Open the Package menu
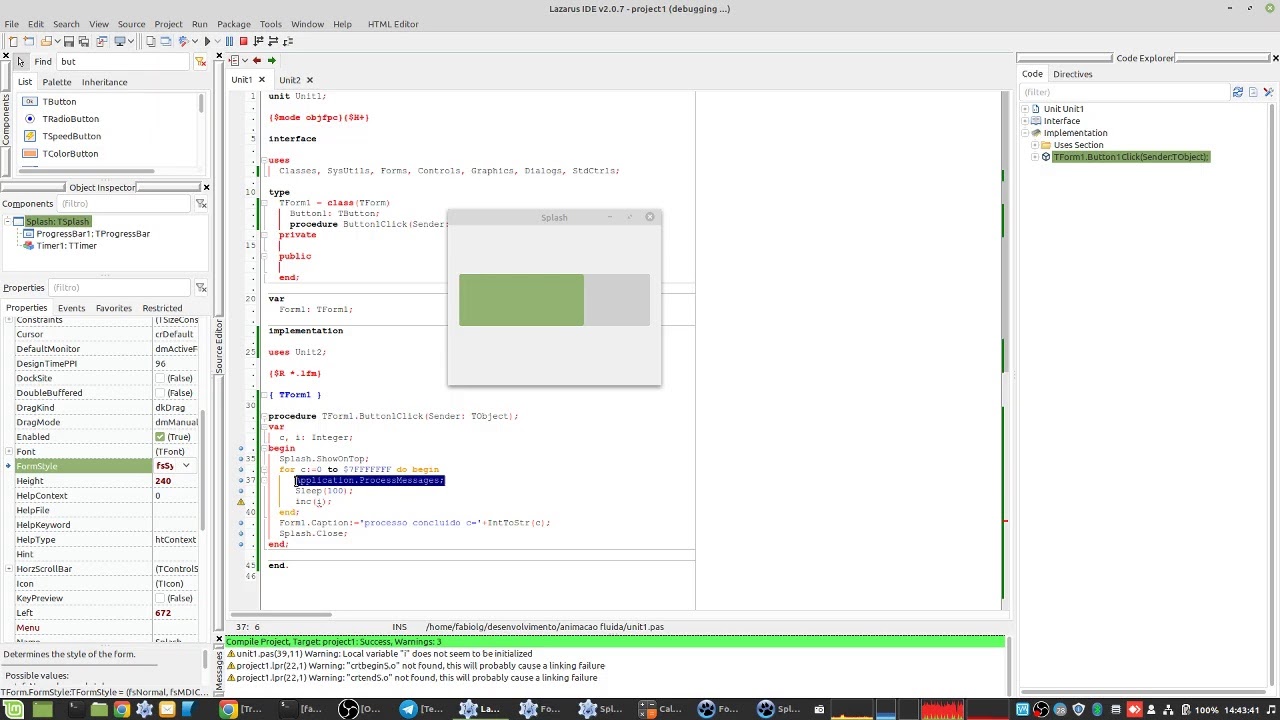This screenshot has height=720, width=1280. [x=234, y=24]
